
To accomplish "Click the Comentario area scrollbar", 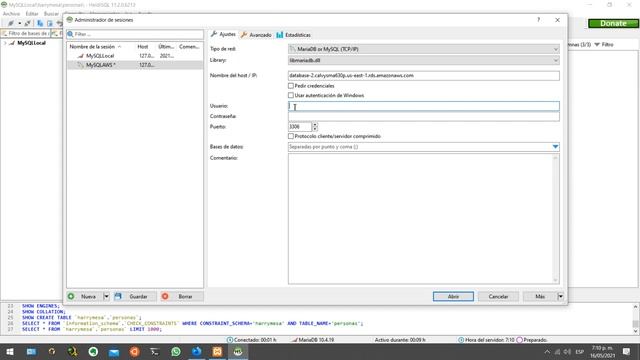I will (x=555, y=219).
